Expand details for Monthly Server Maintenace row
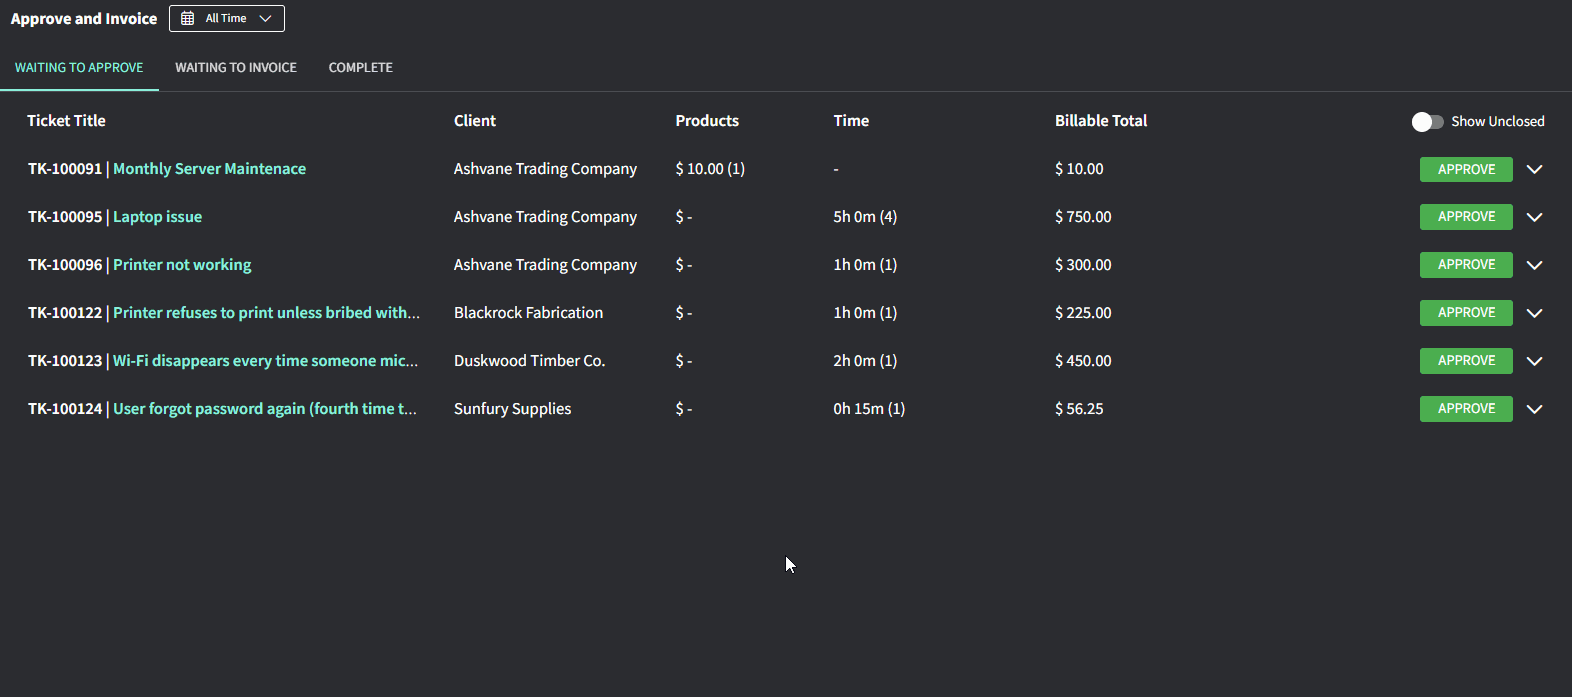 tap(1535, 169)
